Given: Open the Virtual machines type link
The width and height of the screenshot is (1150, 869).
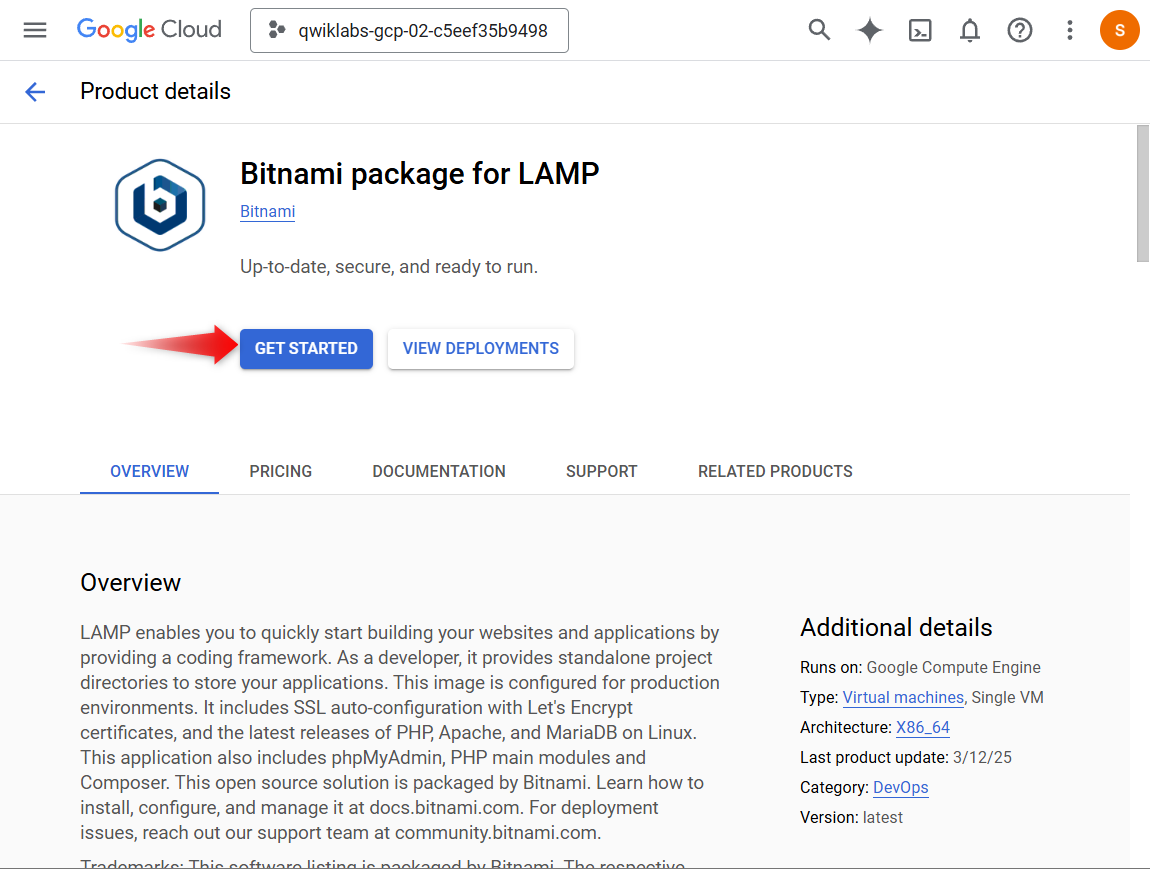Looking at the screenshot, I should coord(903,697).
